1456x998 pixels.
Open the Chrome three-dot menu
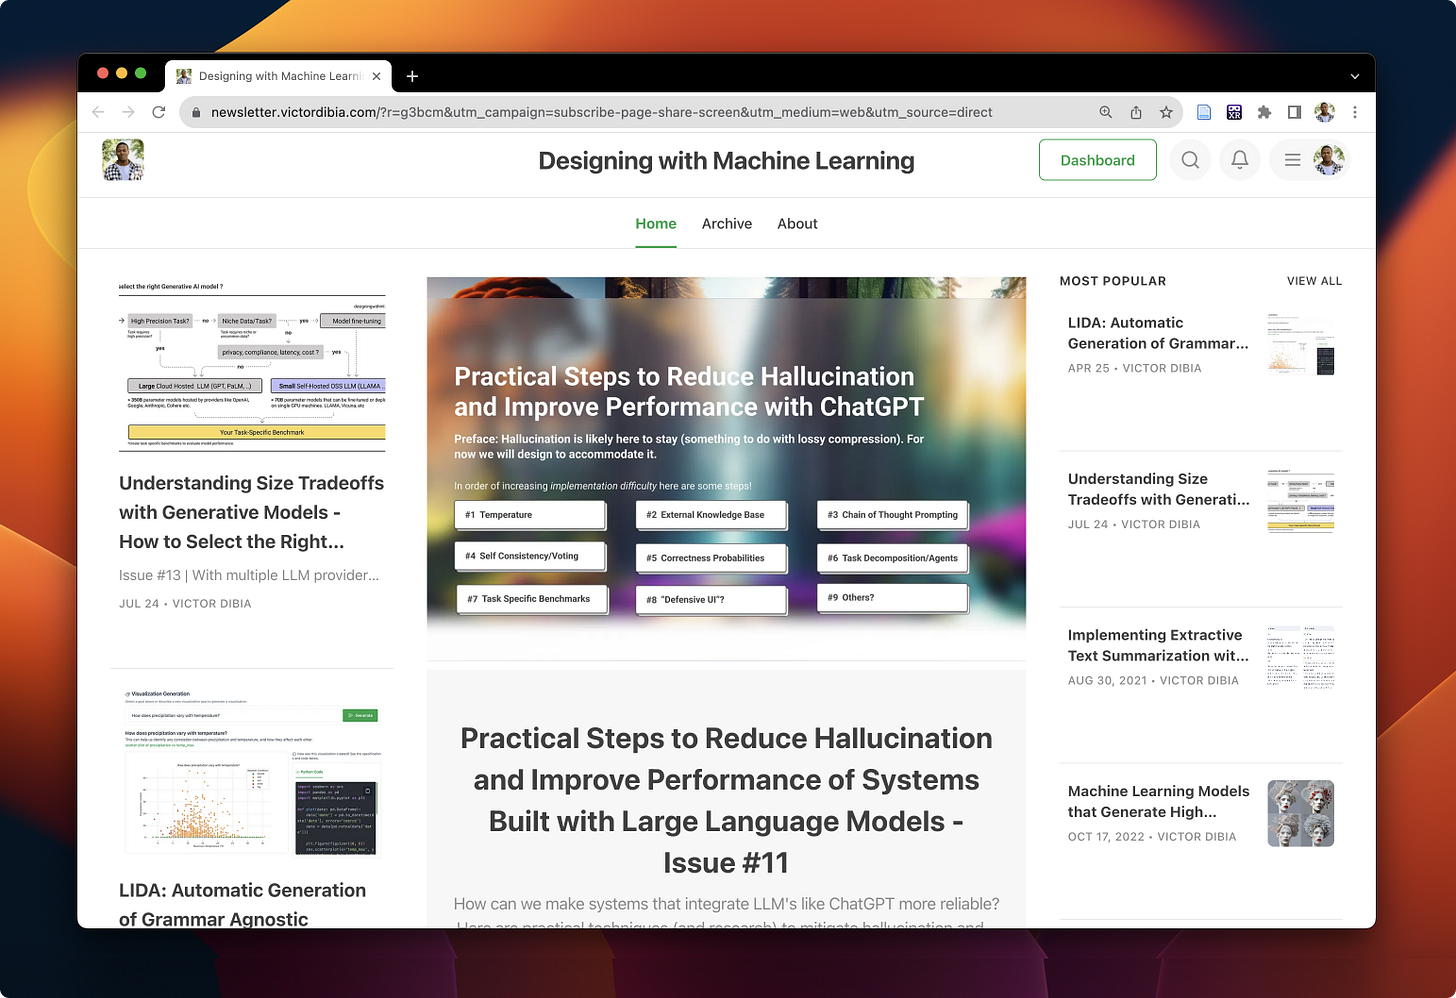pyautogui.click(x=1355, y=112)
